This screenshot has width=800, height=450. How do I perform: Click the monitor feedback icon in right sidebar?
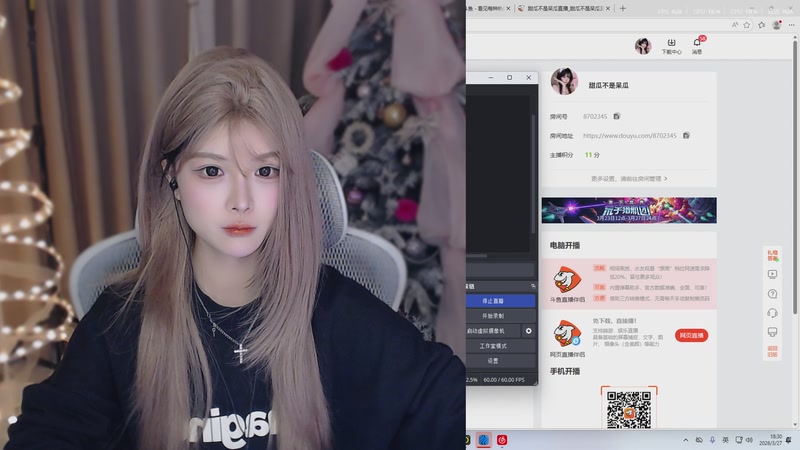coord(772,332)
